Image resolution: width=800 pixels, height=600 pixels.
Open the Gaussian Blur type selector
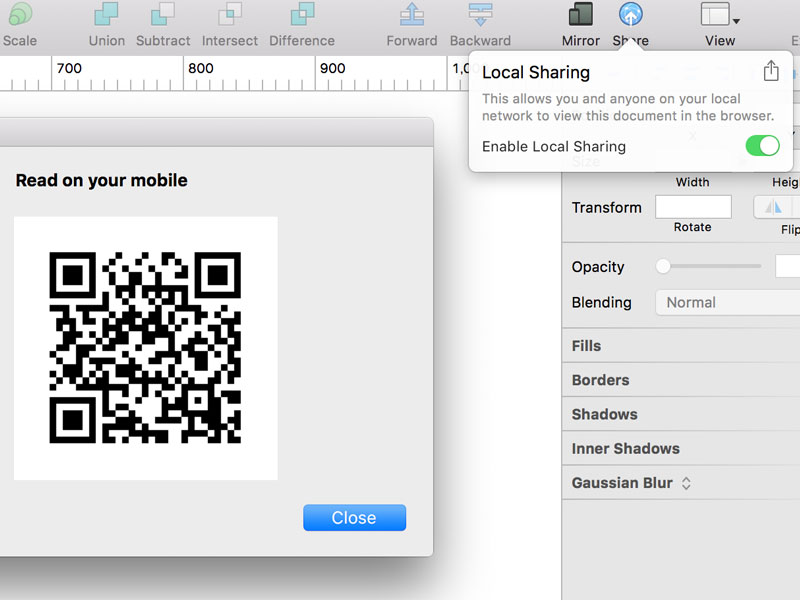[686, 483]
